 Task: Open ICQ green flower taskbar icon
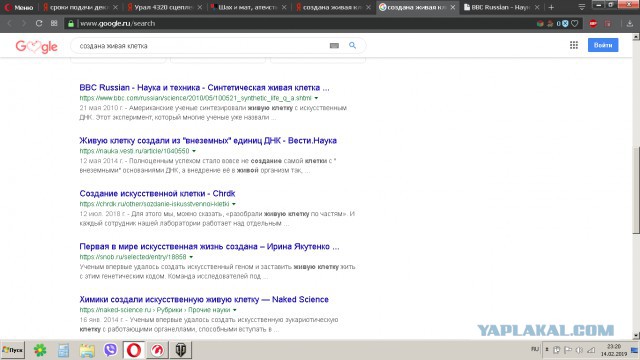click(x=40, y=350)
